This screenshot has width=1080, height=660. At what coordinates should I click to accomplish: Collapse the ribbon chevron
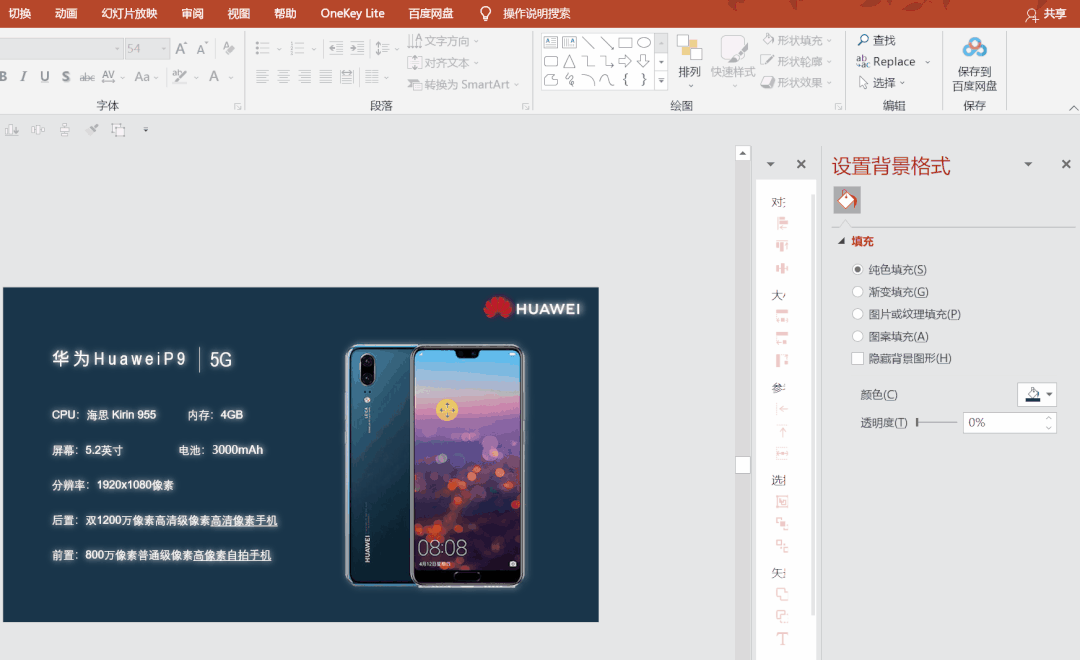click(1073, 107)
